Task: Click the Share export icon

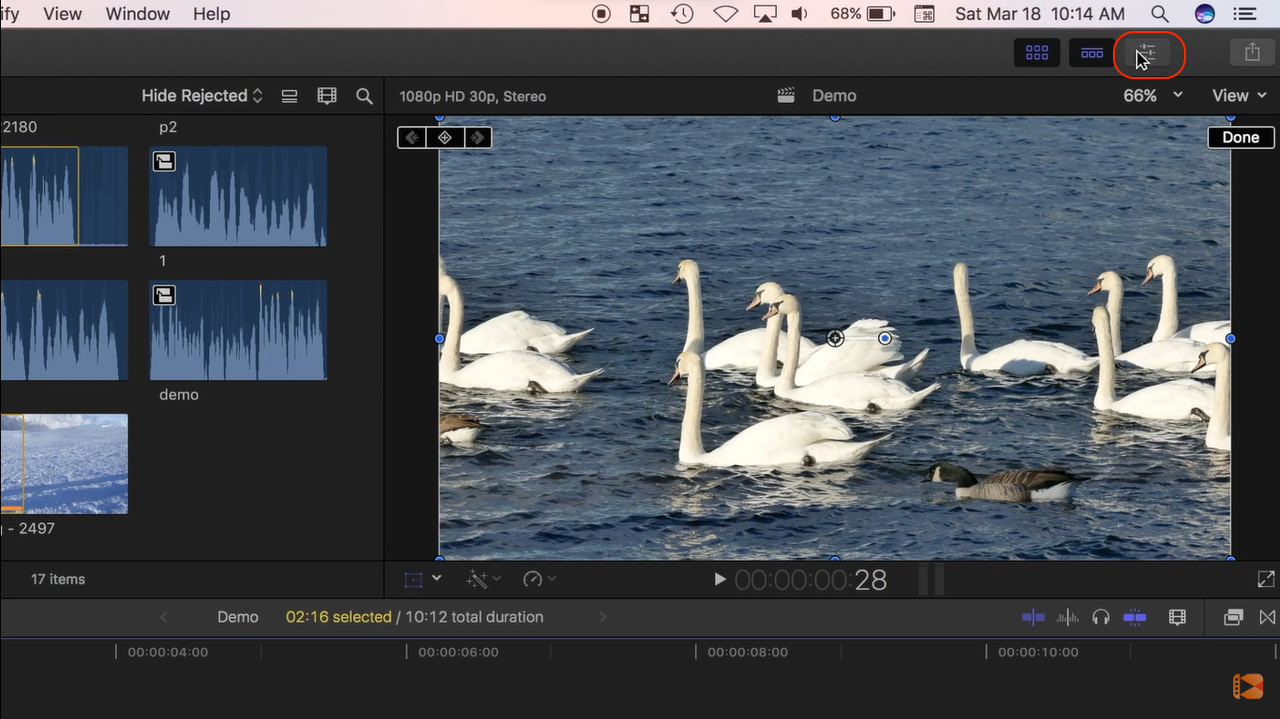Action: 1251,53
